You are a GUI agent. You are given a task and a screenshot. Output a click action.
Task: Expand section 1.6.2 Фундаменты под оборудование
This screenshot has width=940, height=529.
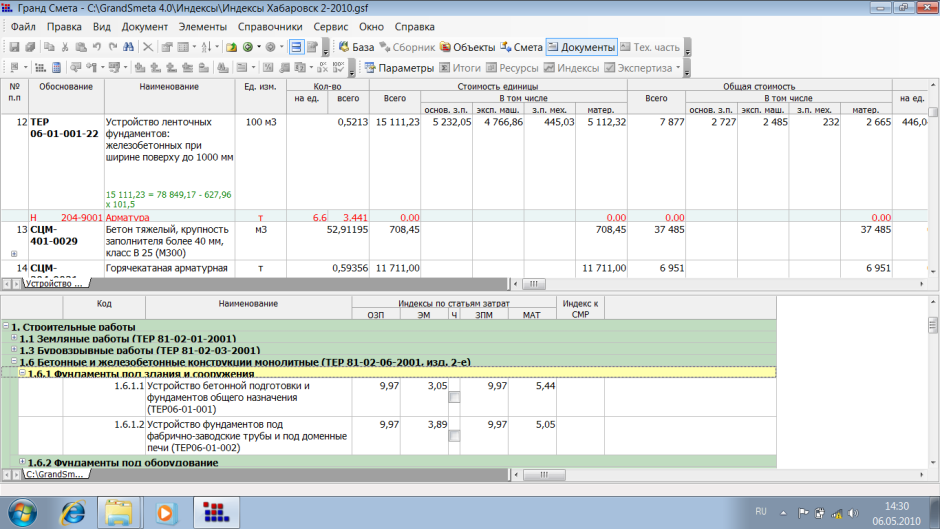tap(22, 462)
